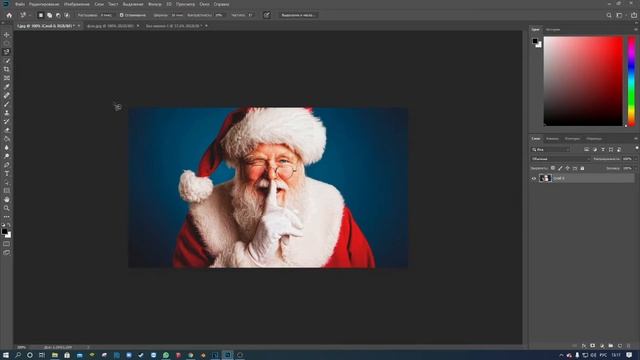Select the History Brush tool
Screen dimensions: 640x360
(7, 121)
